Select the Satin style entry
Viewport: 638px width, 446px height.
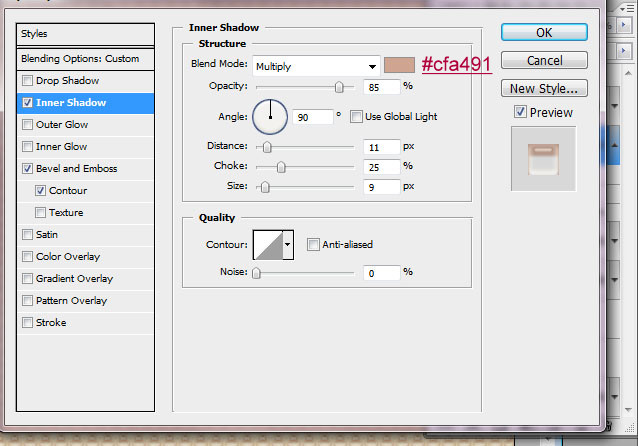click(x=49, y=235)
